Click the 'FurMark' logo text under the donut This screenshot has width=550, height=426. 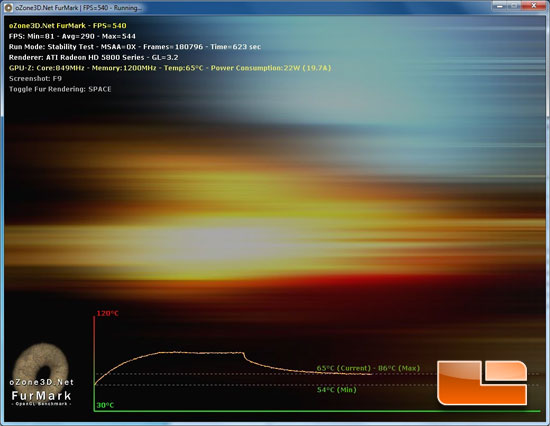tap(41, 396)
